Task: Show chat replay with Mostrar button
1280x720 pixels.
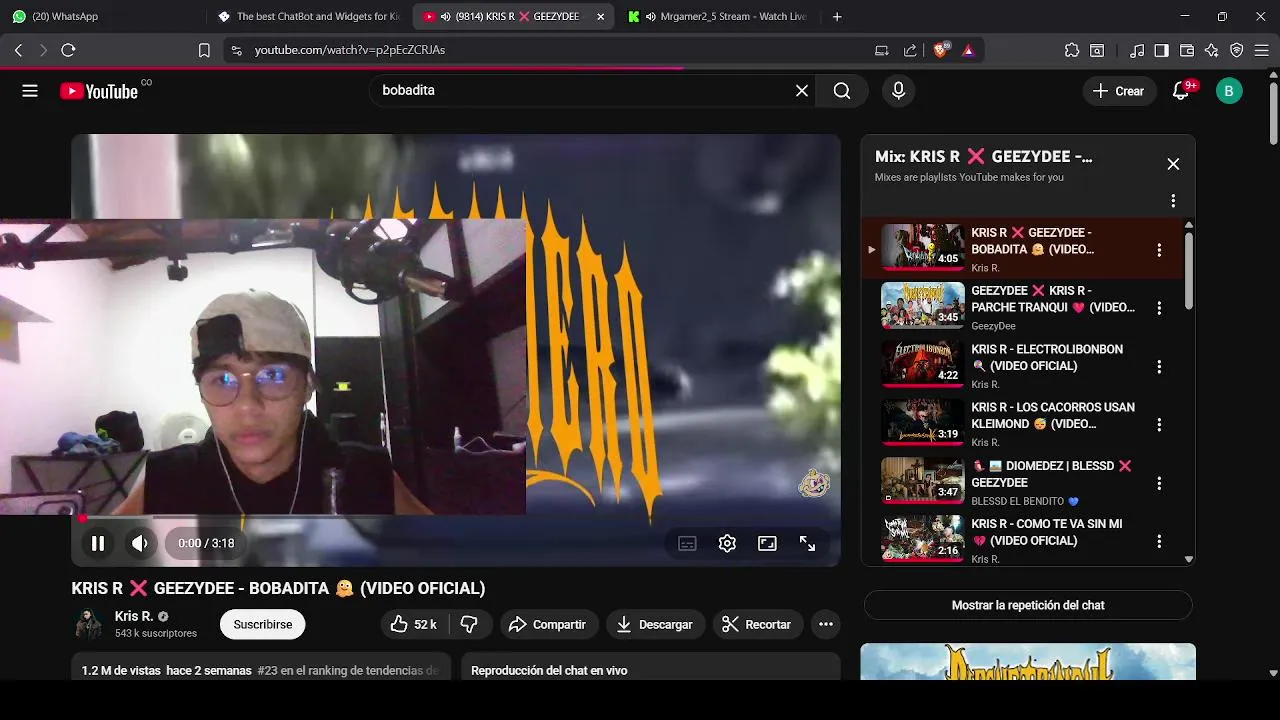Action: tap(1028, 605)
